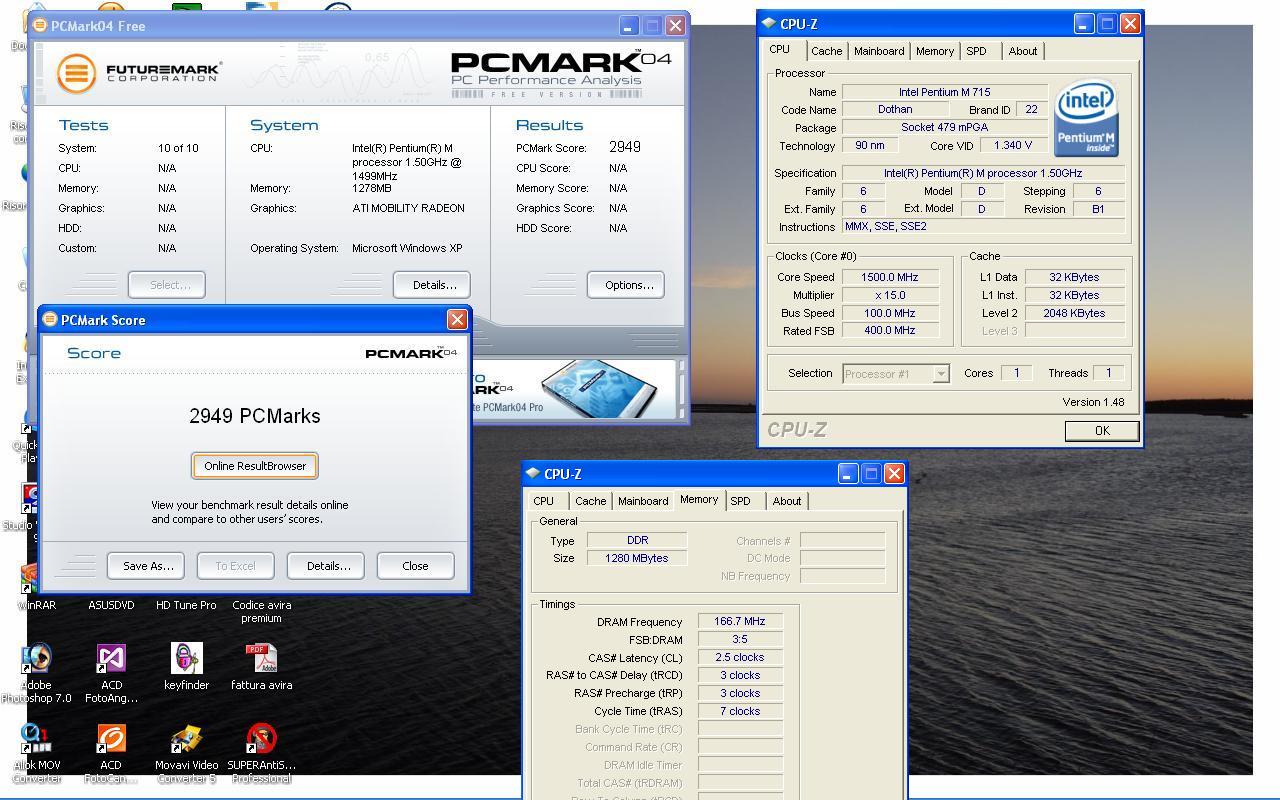This screenshot has width=1280, height=800.
Task: Expand the Processor #1 selection dropdown
Action: click(x=941, y=374)
